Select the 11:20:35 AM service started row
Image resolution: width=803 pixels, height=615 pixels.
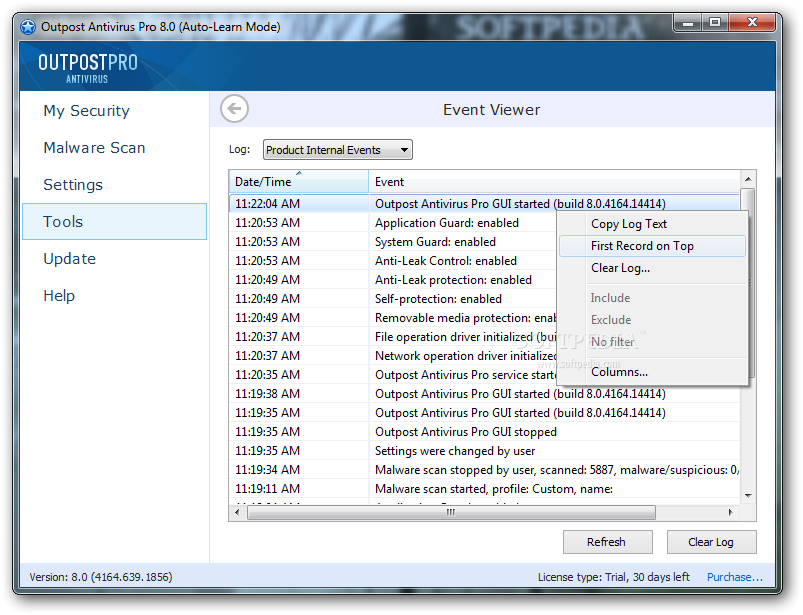pos(393,374)
